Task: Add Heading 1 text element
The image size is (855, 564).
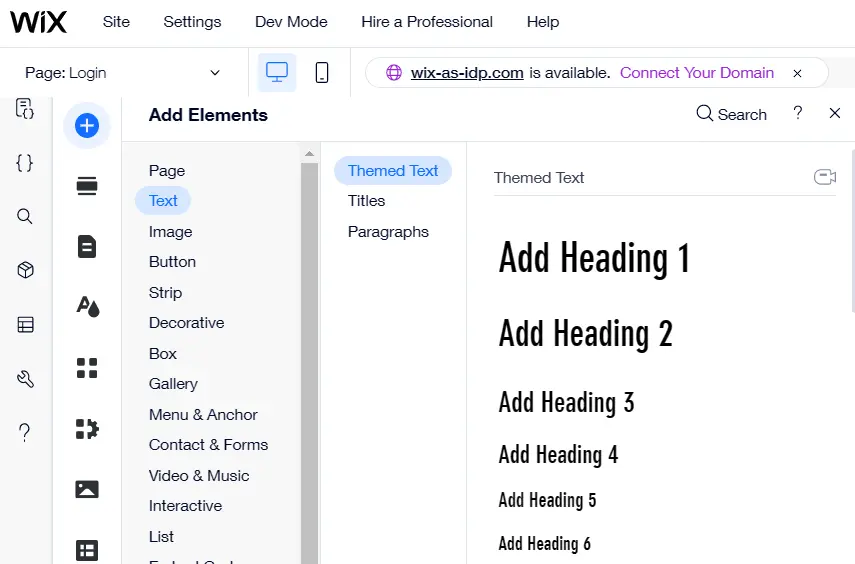Action: [x=594, y=257]
